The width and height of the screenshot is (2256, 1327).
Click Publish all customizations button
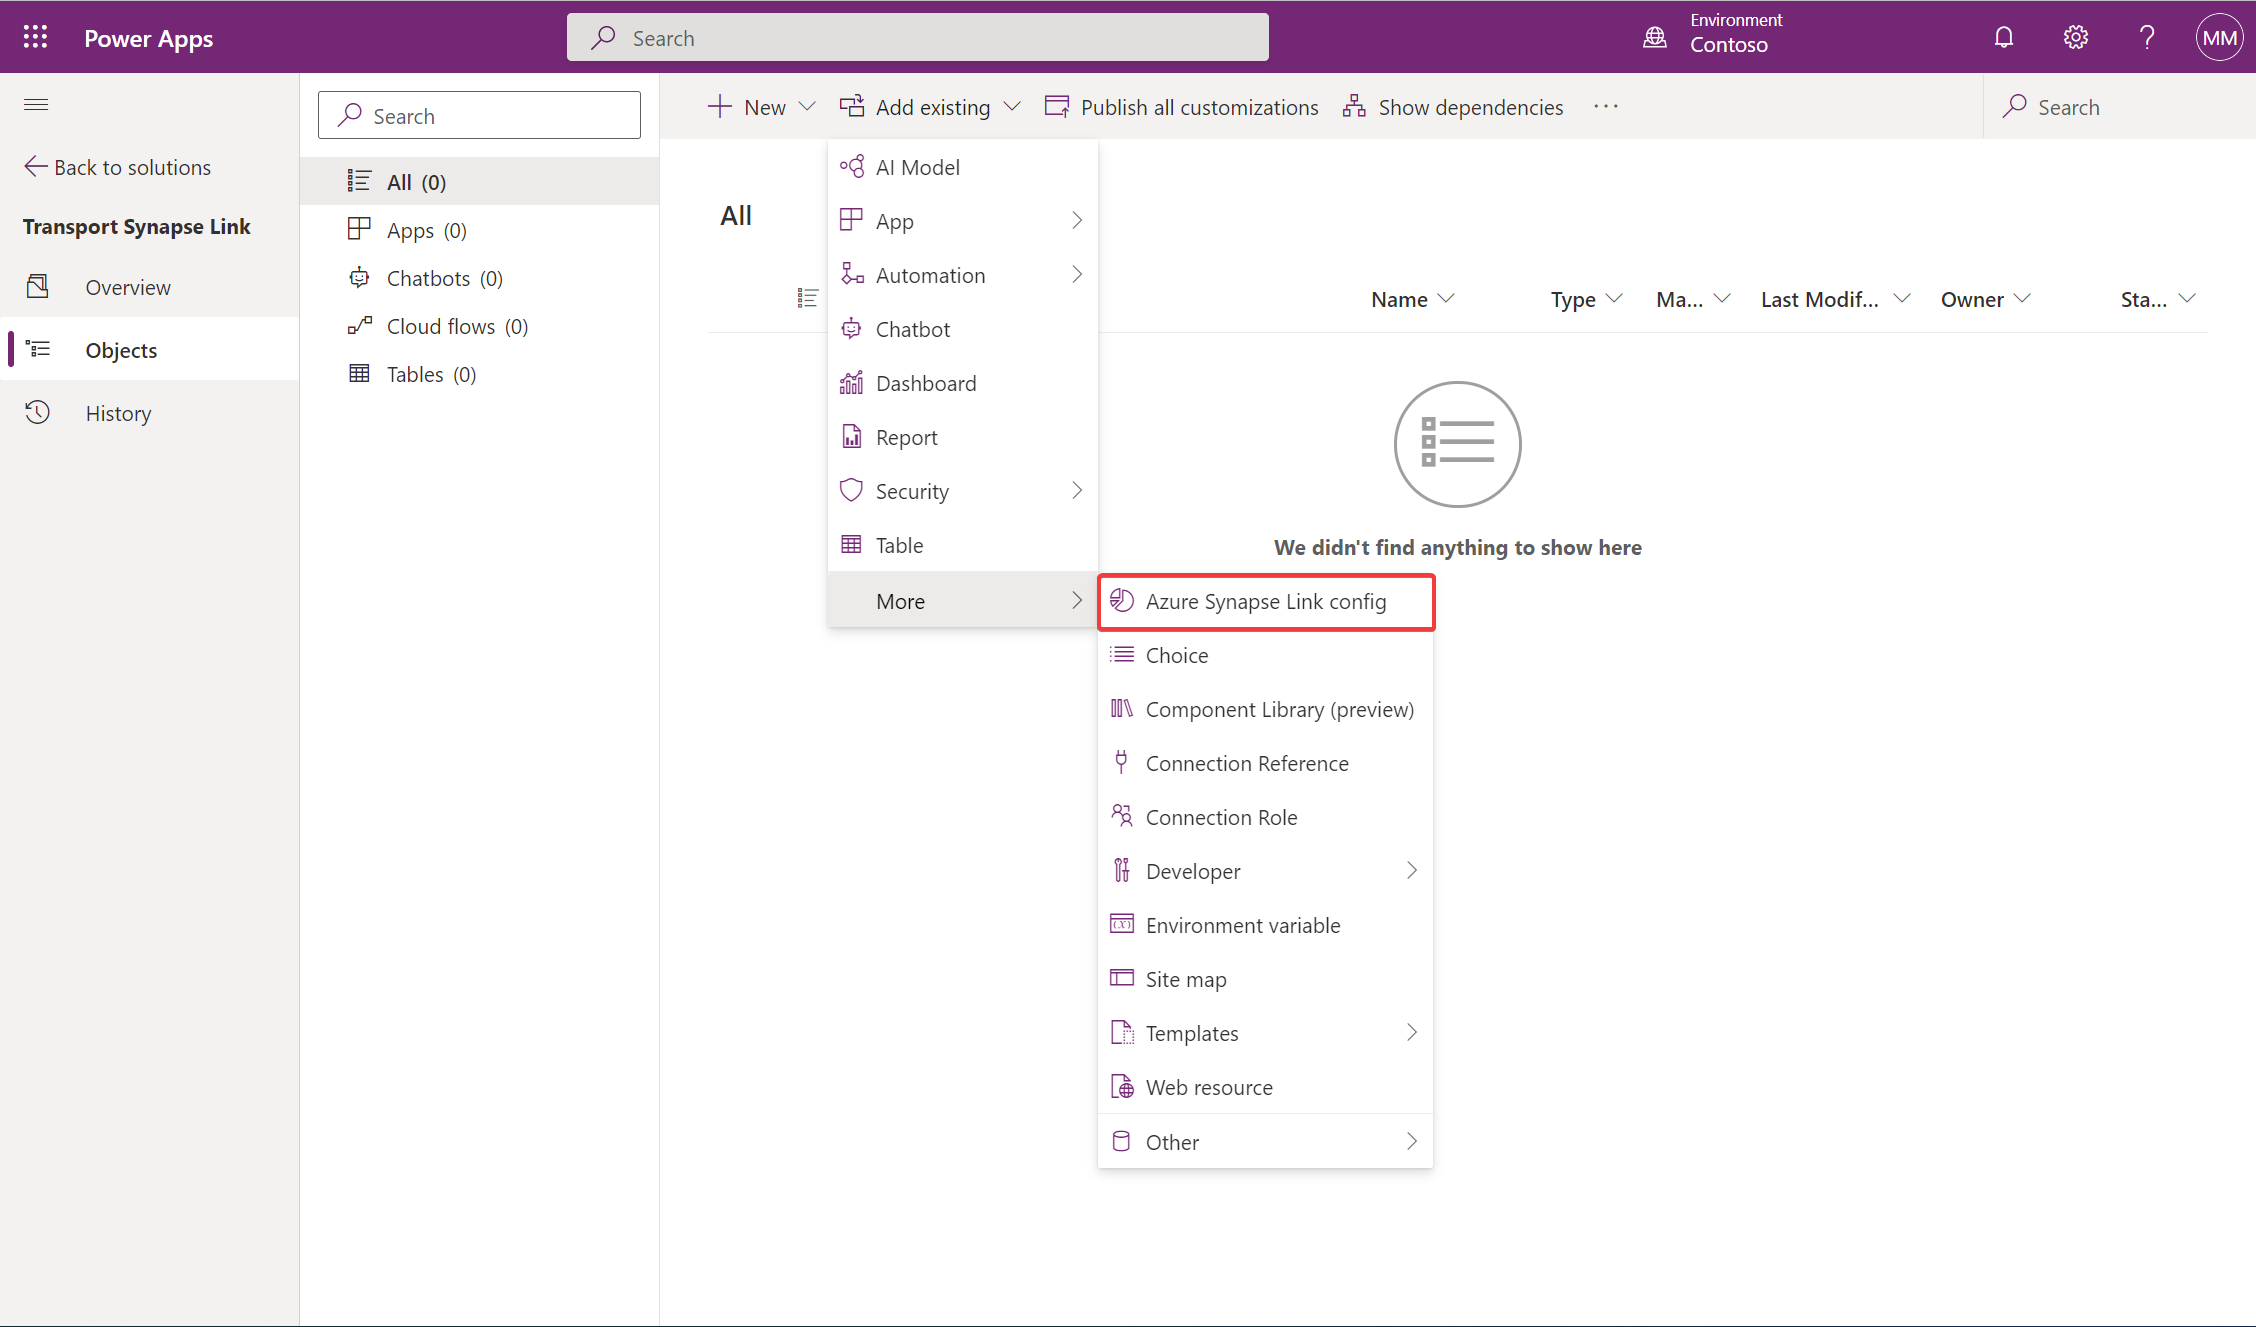(x=1183, y=106)
